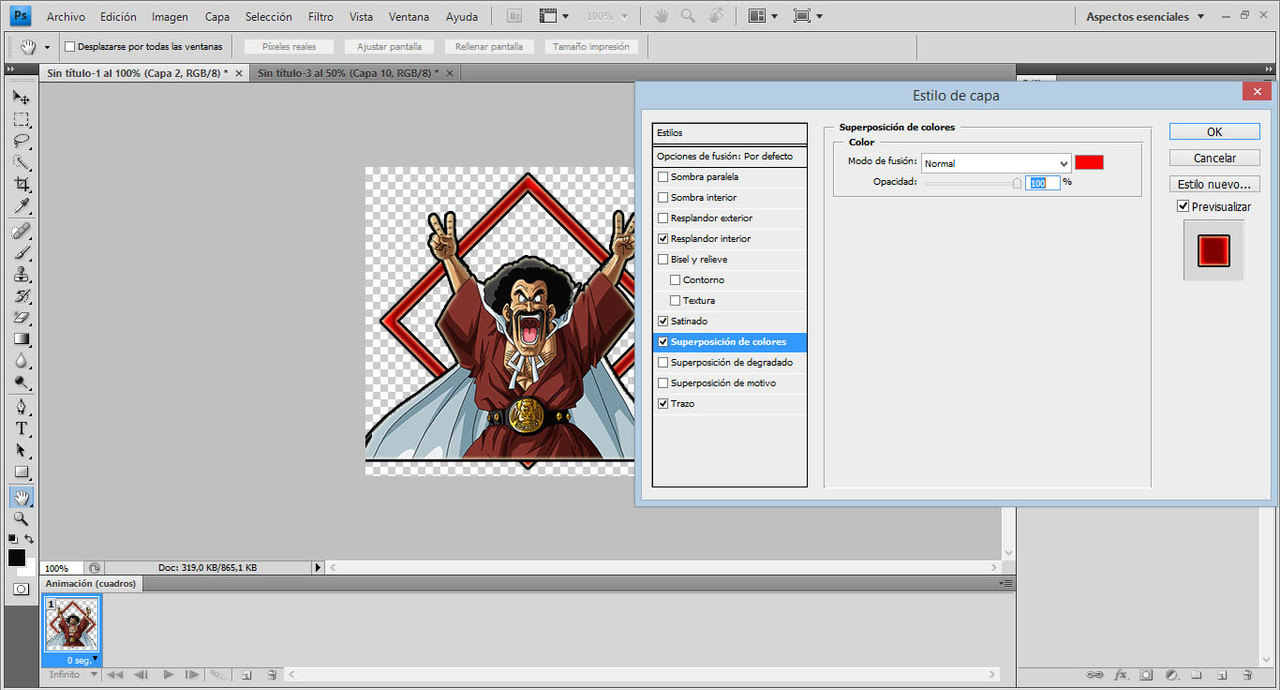This screenshot has width=1280, height=690.
Task: Uncheck the Satinado checkbox
Action: pyautogui.click(x=663, y=321)
